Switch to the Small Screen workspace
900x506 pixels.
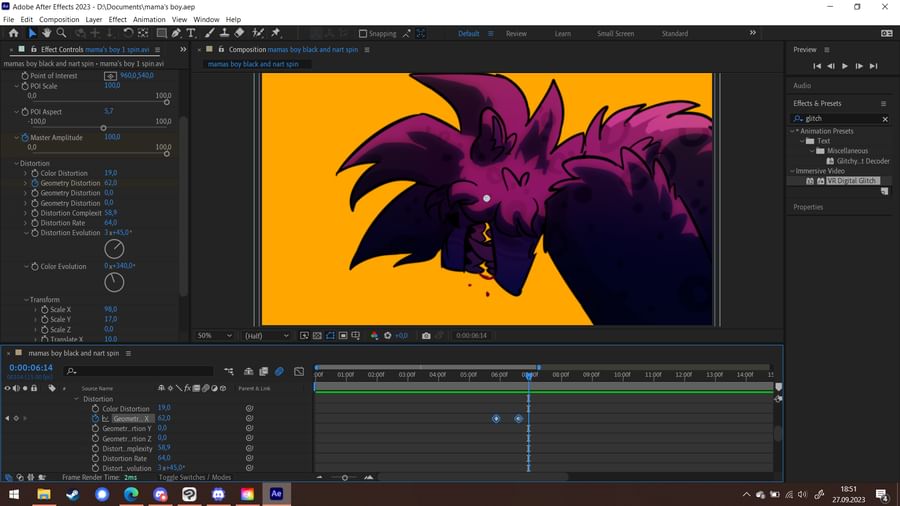click(x=615, y=34)
